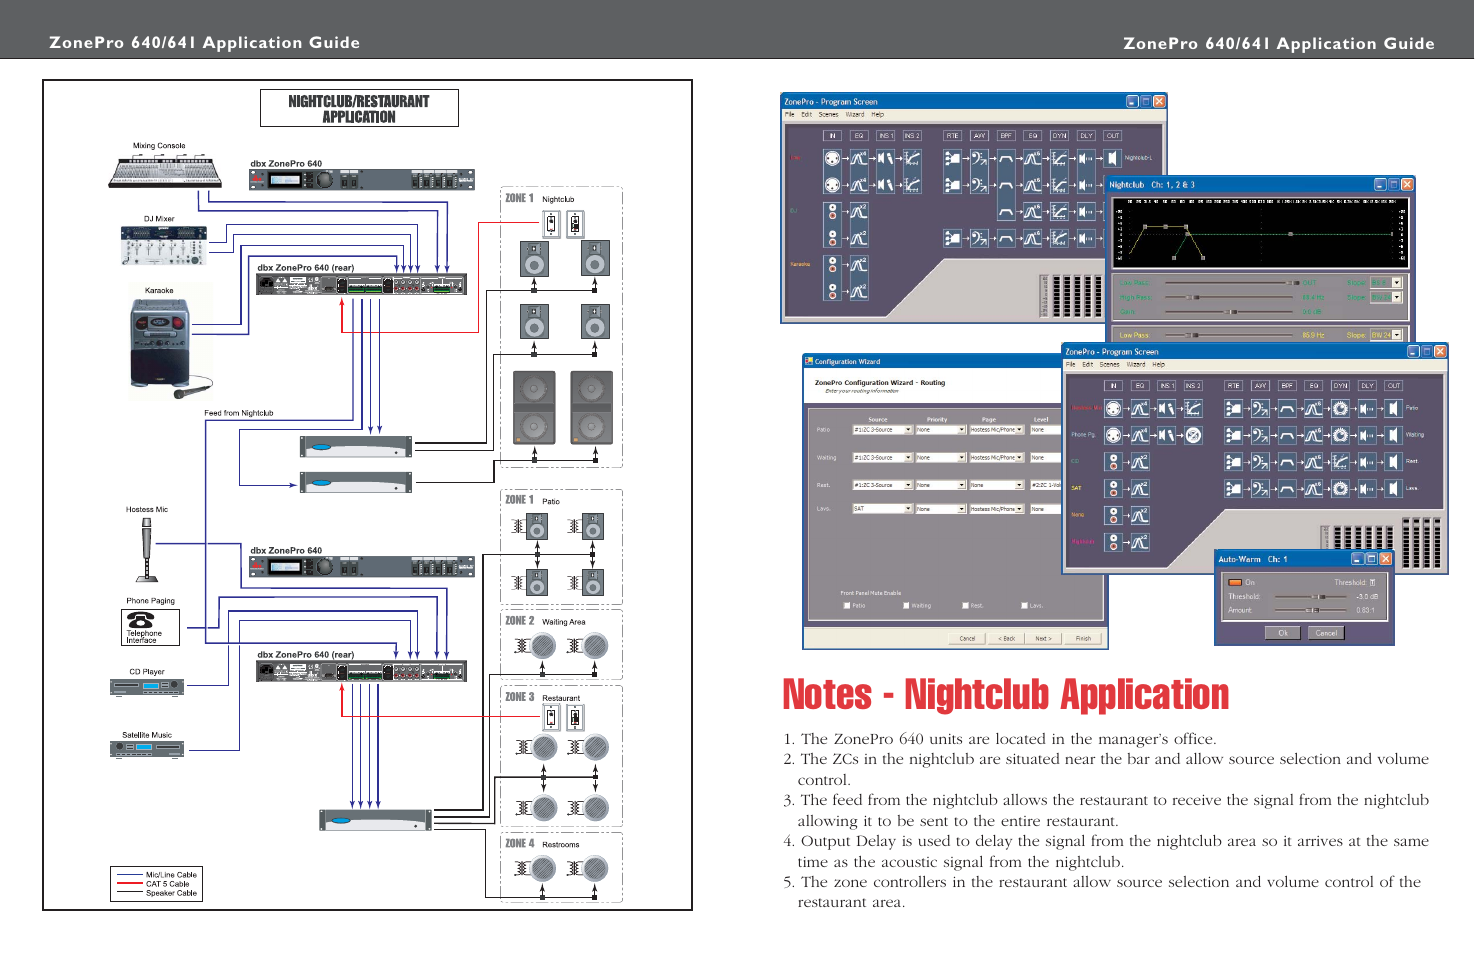The width and height of the screenshot is (1475, 954).
Task: Open Scenes menu in upper Program Screen
Action: pyautogui.click(x=828, y=114)
